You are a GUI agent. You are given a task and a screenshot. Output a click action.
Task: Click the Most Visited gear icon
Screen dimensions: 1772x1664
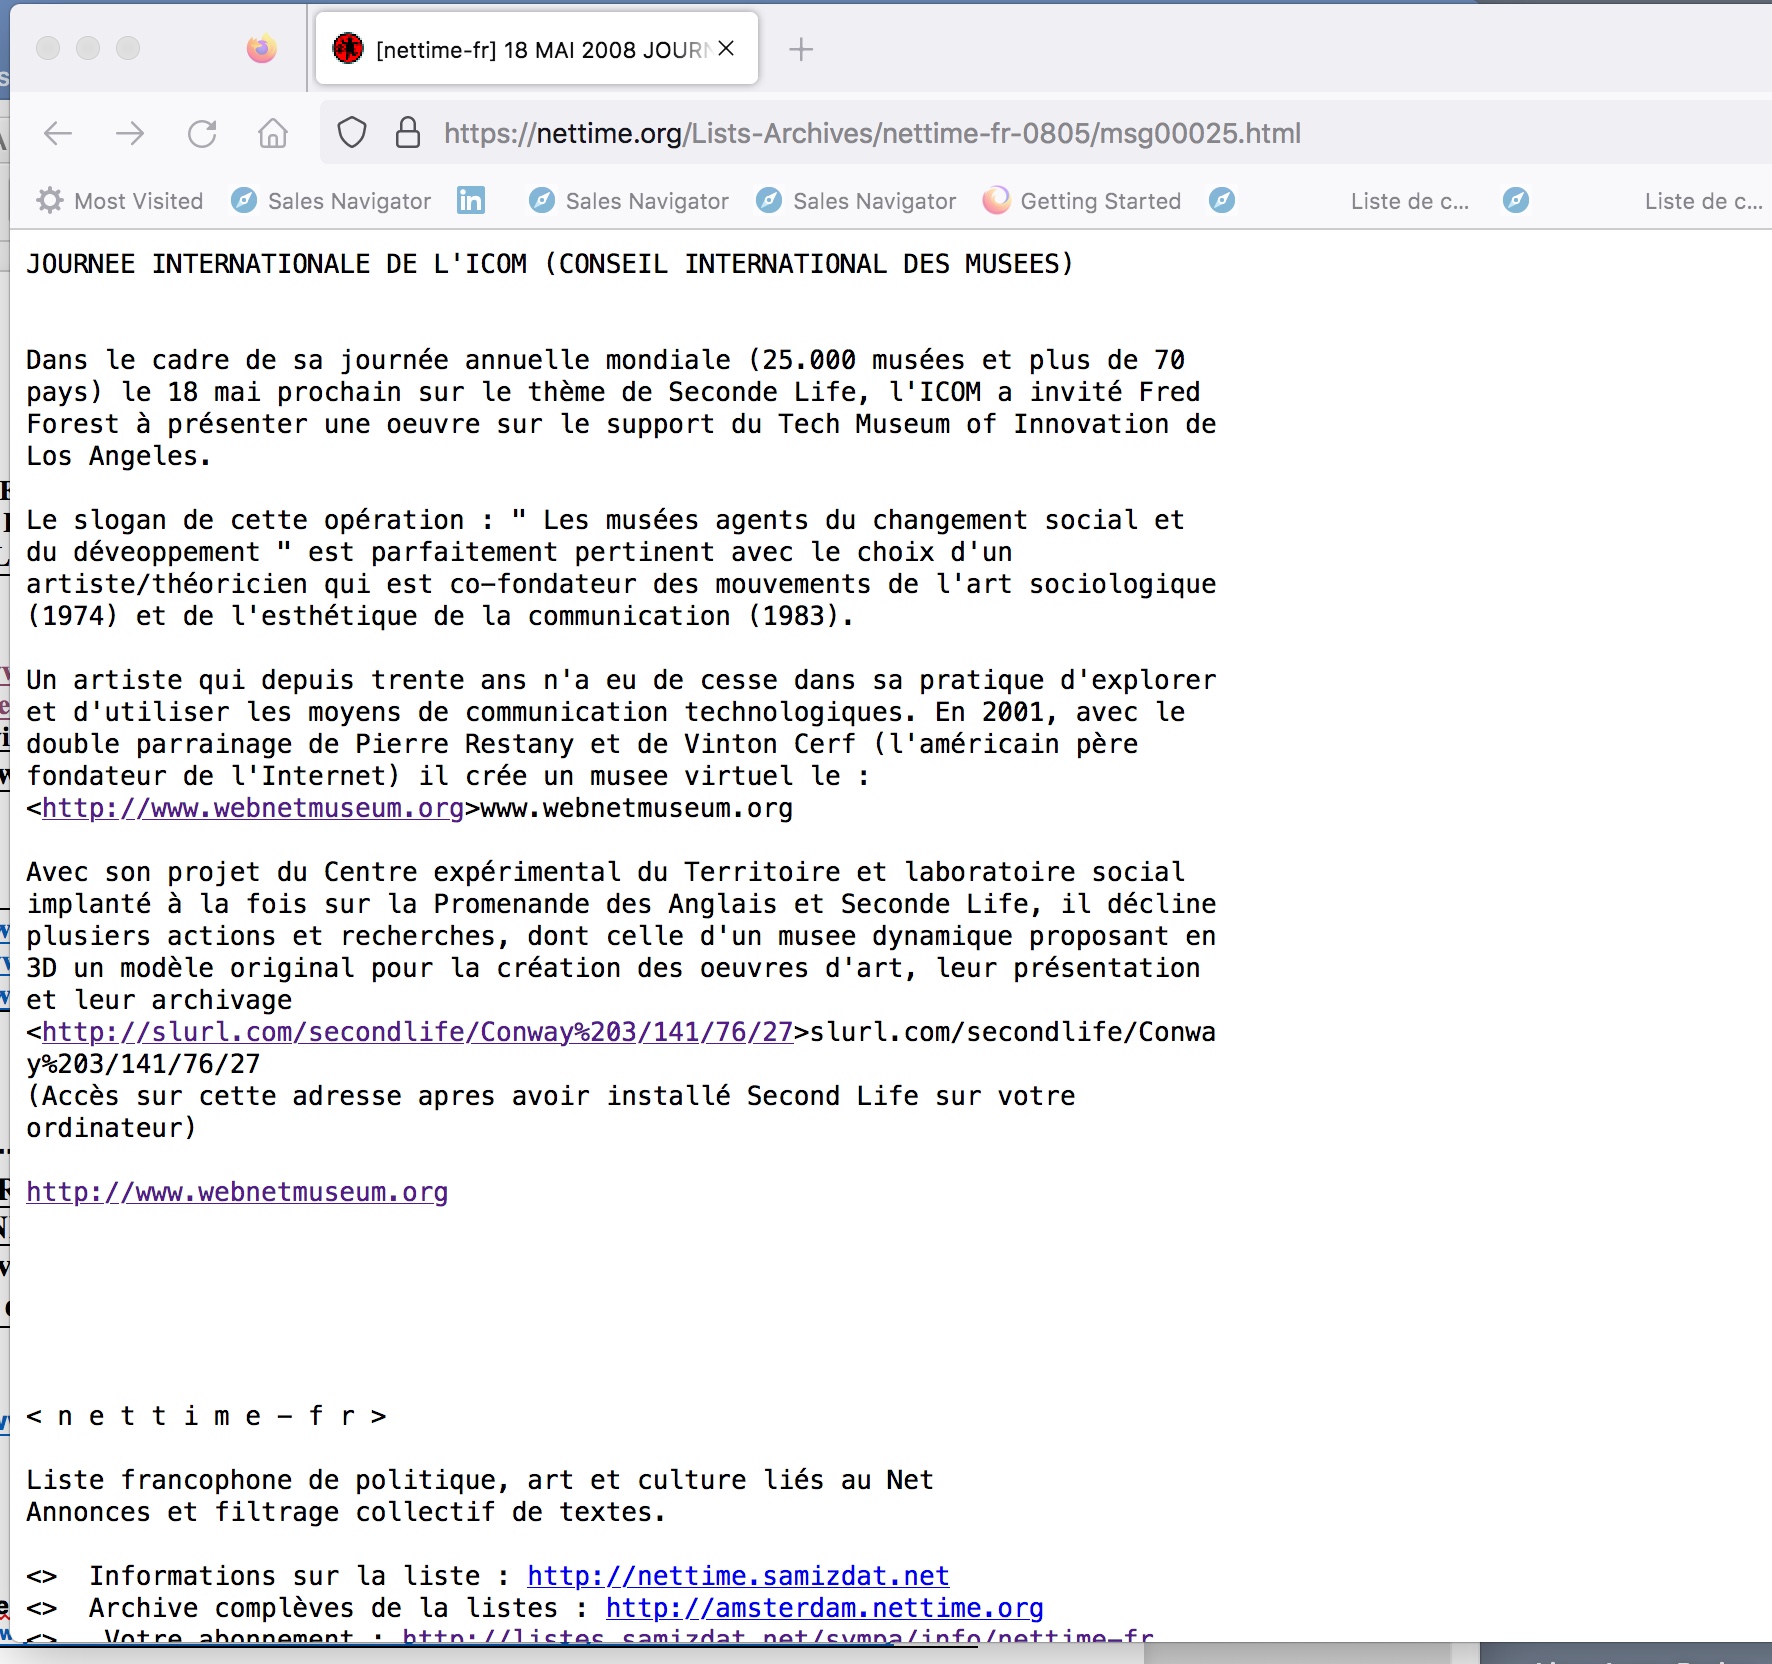coord(50,201)
